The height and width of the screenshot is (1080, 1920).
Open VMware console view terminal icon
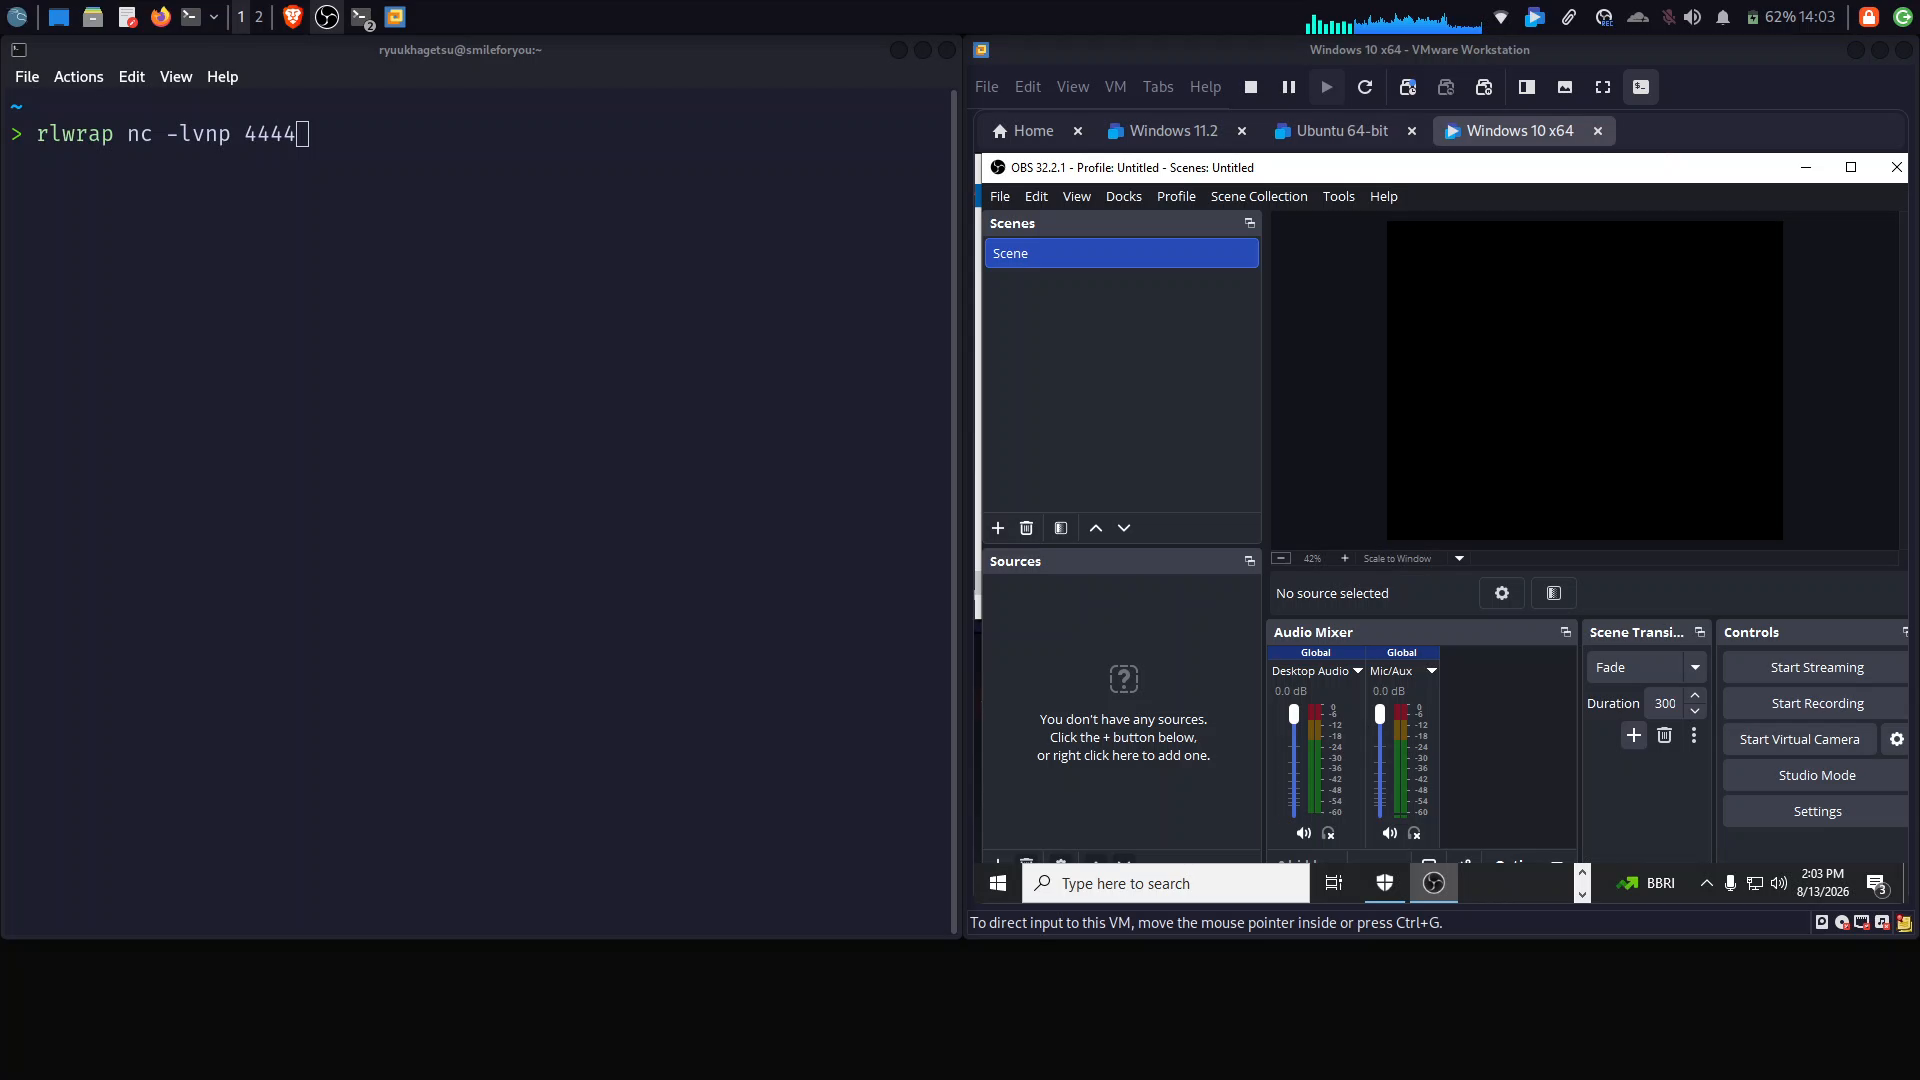click(x=1640, y=87)
